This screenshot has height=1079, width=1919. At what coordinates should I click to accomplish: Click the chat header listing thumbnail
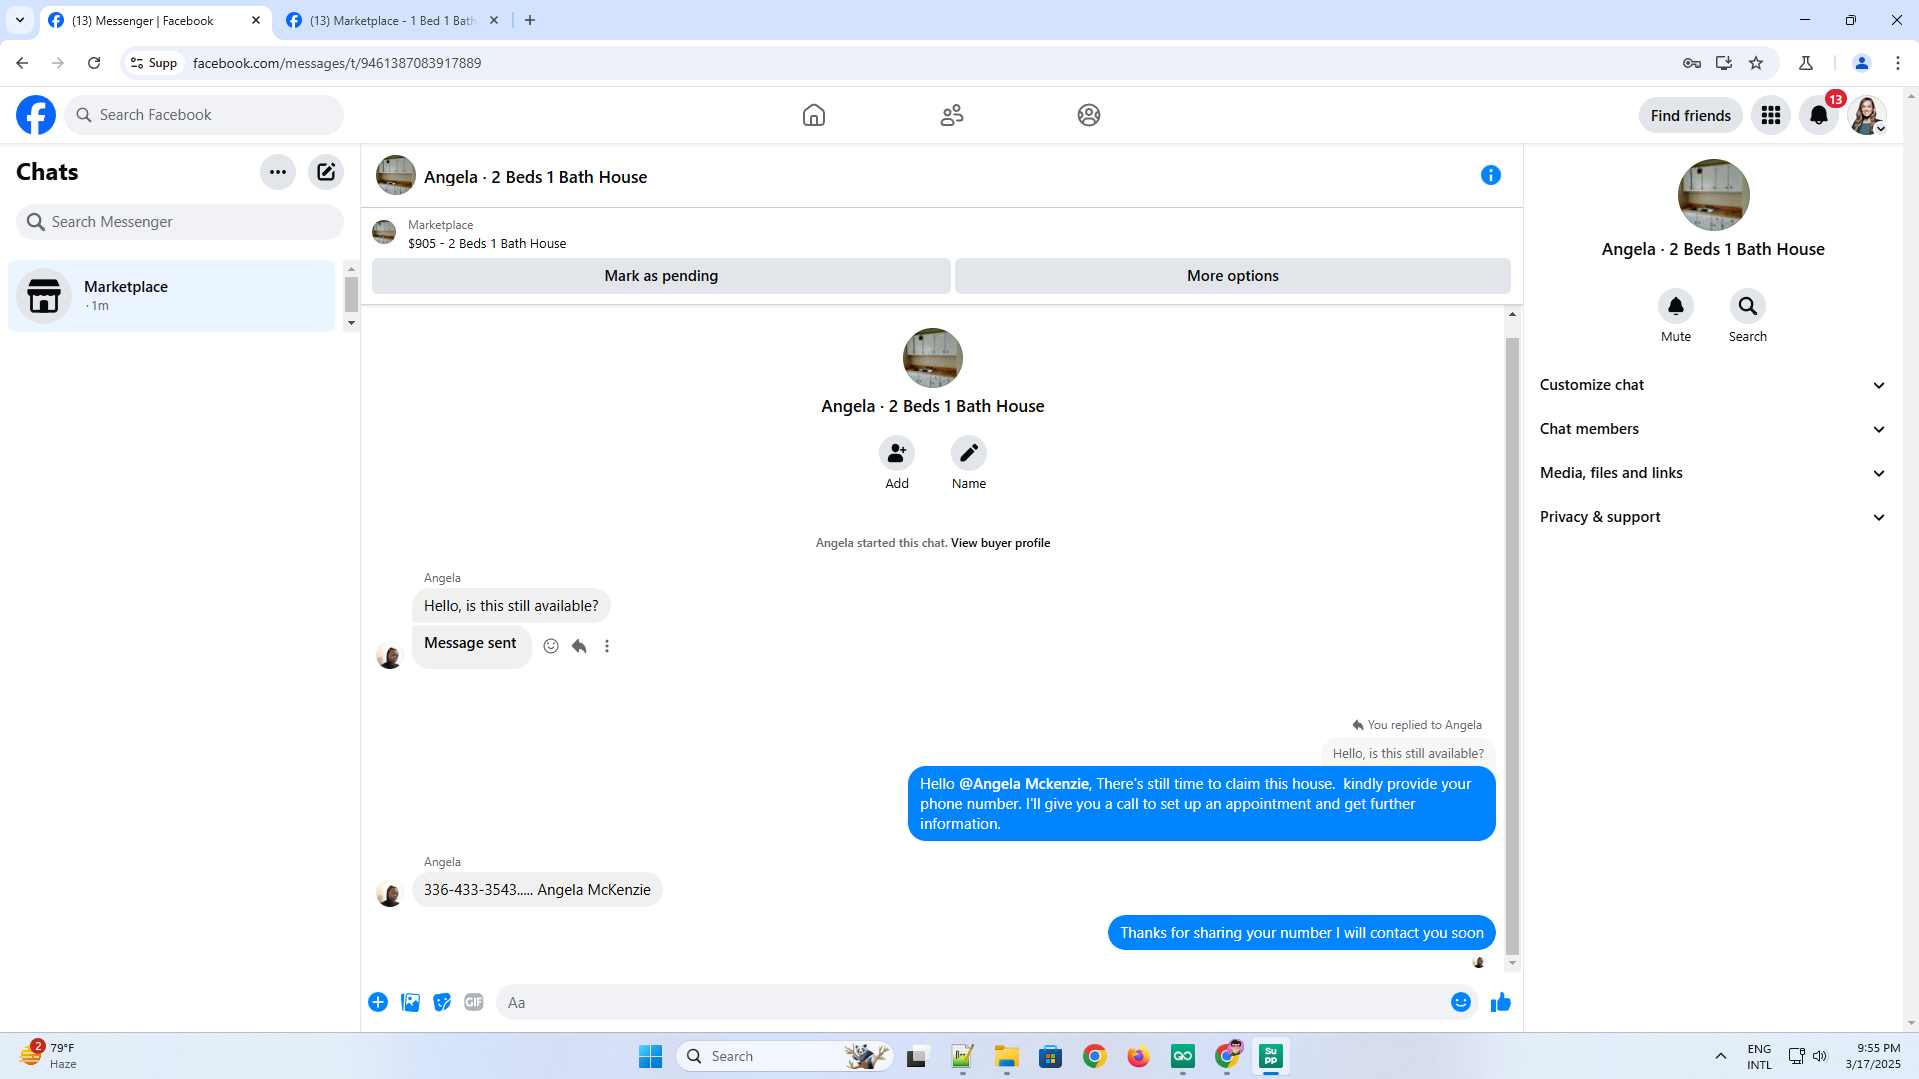click(396, 175)
